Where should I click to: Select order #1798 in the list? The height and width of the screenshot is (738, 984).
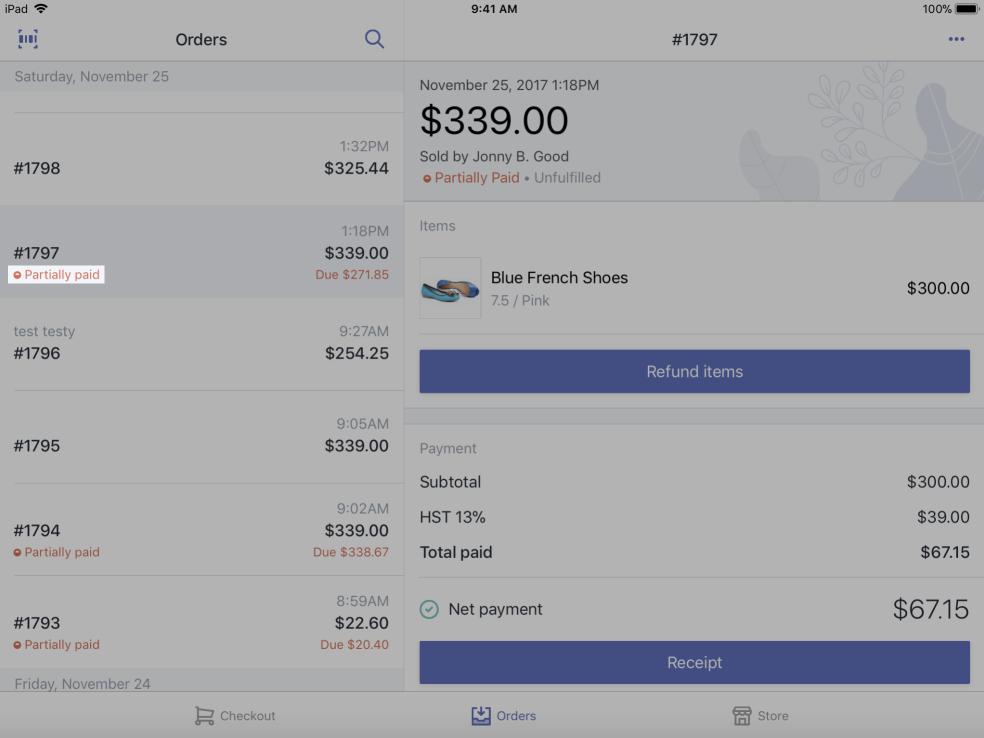pos(201,158)
